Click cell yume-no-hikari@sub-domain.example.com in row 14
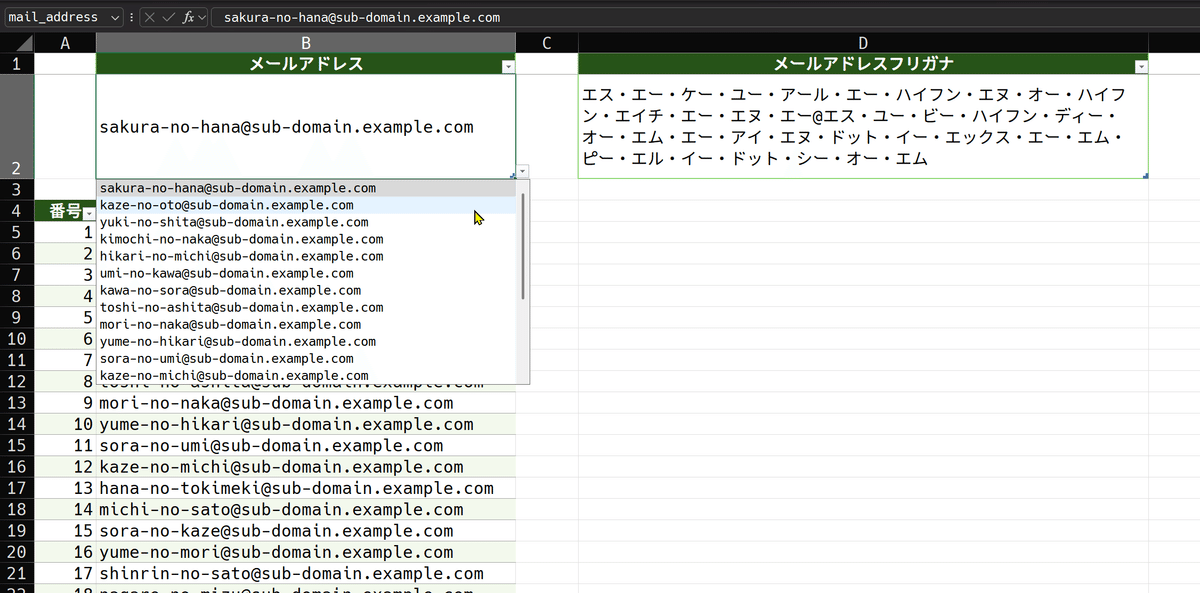Screen dimensions: 1200x593 coord(306,424)
